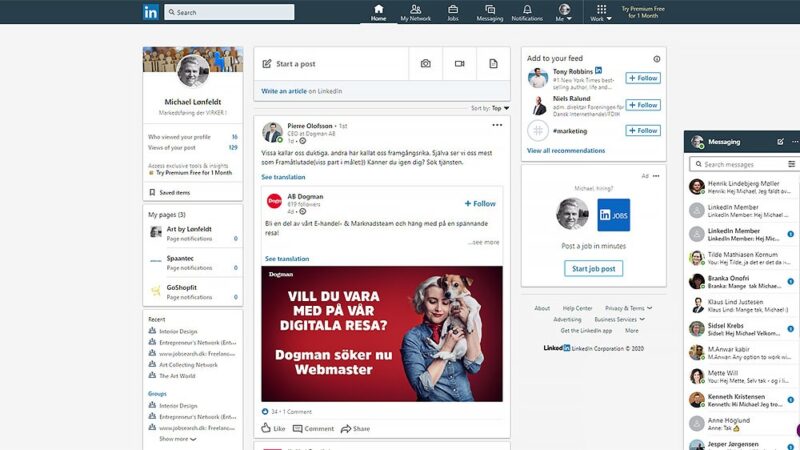Expand post with ...see more

483,242
